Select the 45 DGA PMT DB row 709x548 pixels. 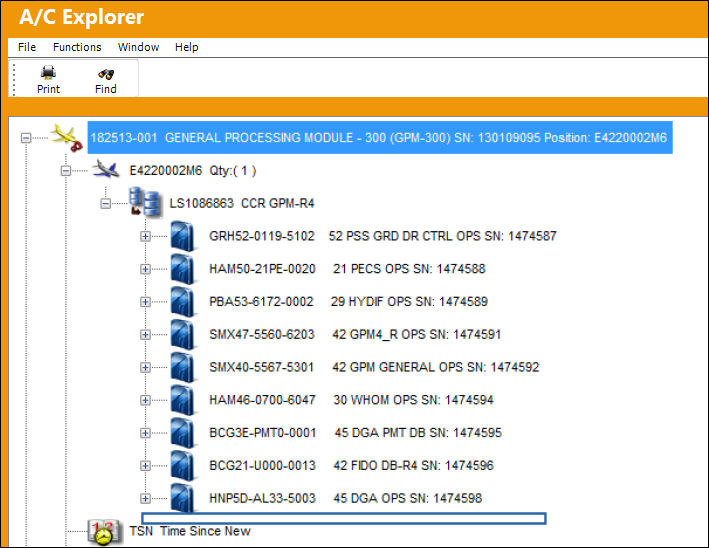pos(355,433)
